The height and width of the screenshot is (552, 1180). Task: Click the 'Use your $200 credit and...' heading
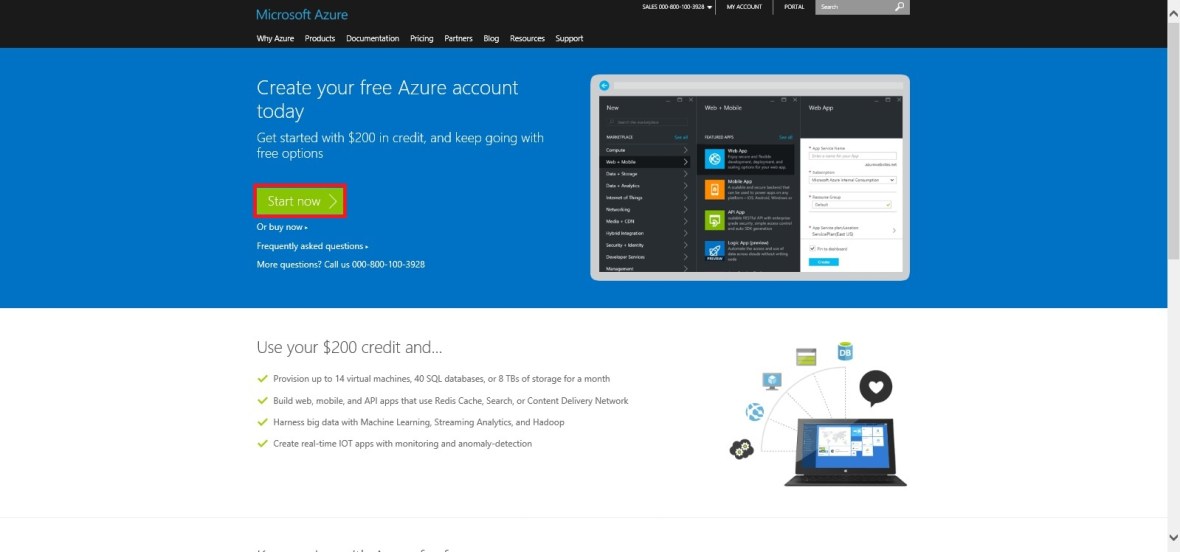tap(349, 347)
